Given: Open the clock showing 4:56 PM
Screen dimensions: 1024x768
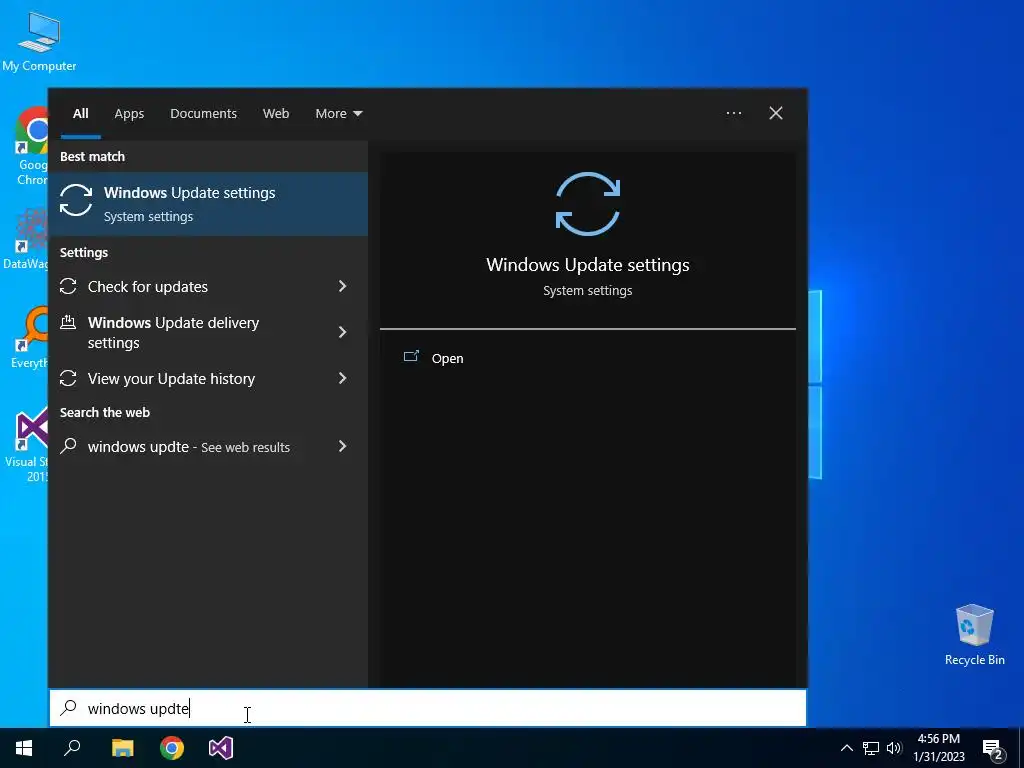Looking at the screenshot, I should [x=939, y=748].
